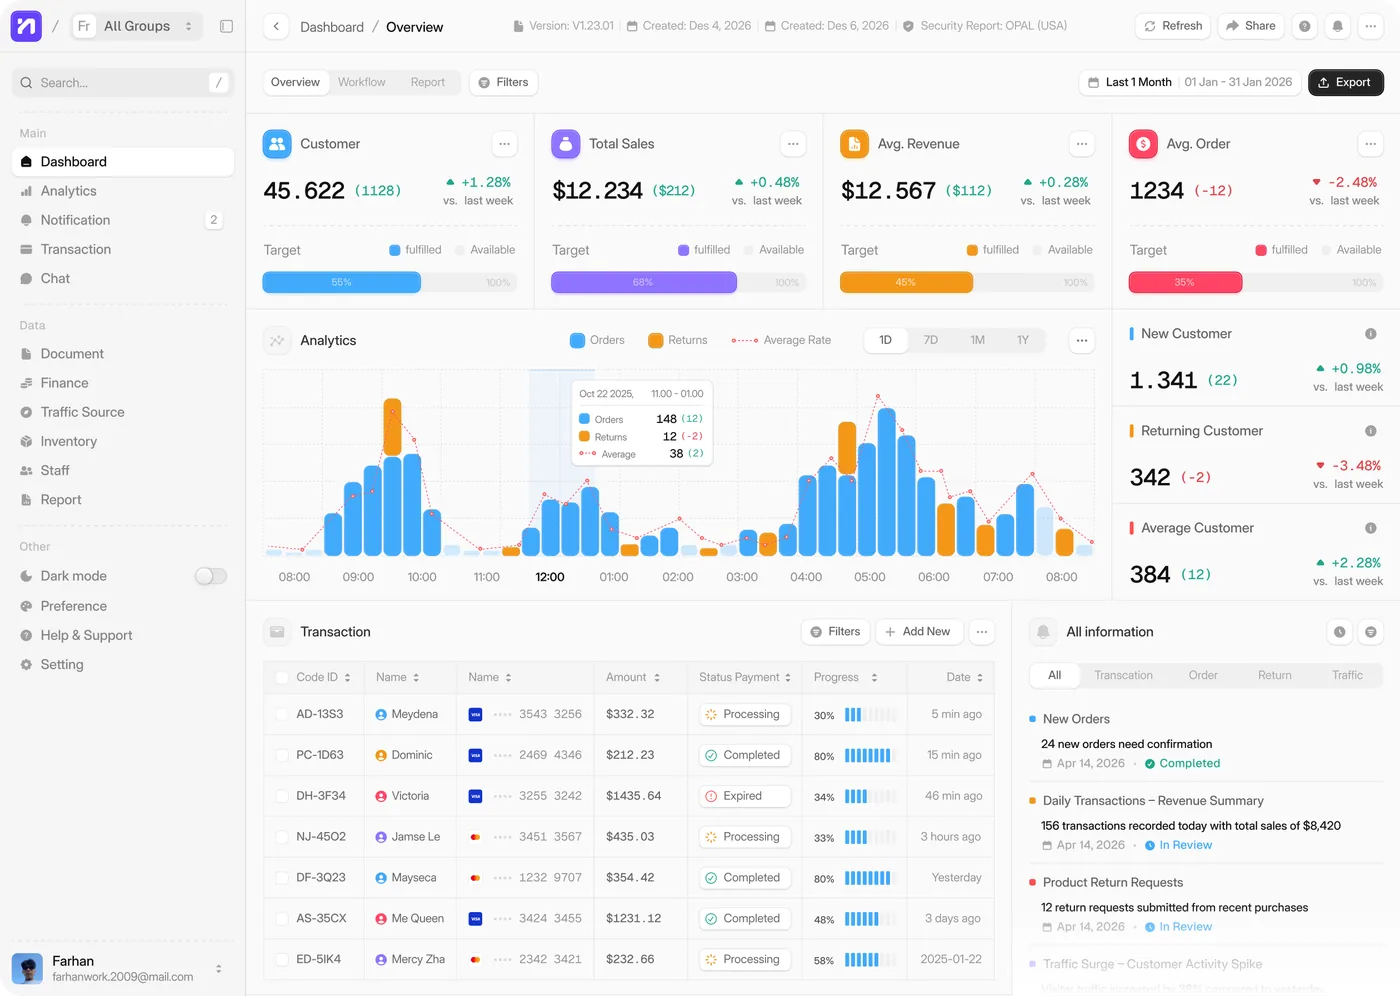Image resolution: width=1400 pixels, height=996 pixels.
Task: Check the AD-13S3 row checkbox
Action: tap(282, 714)
